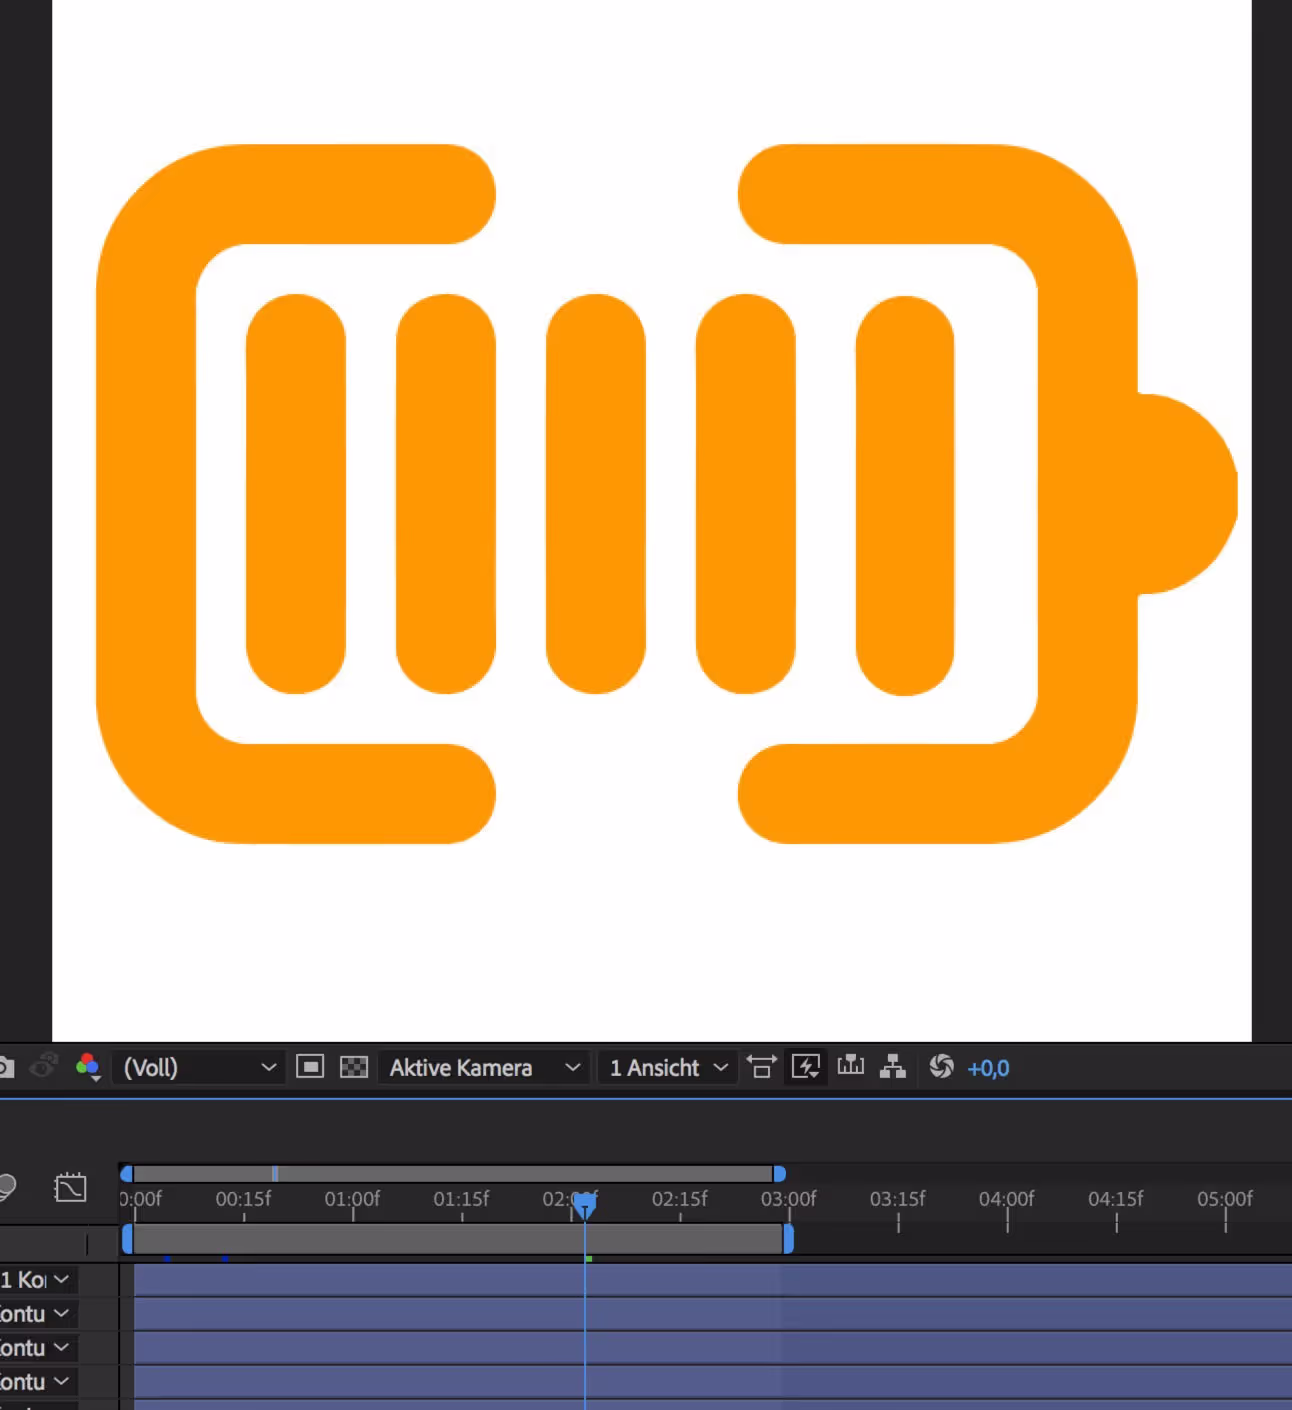The image size is (1292, 1410).
Task: Jump to 01:00f on the ruler
Action: tap(352, 1199)
